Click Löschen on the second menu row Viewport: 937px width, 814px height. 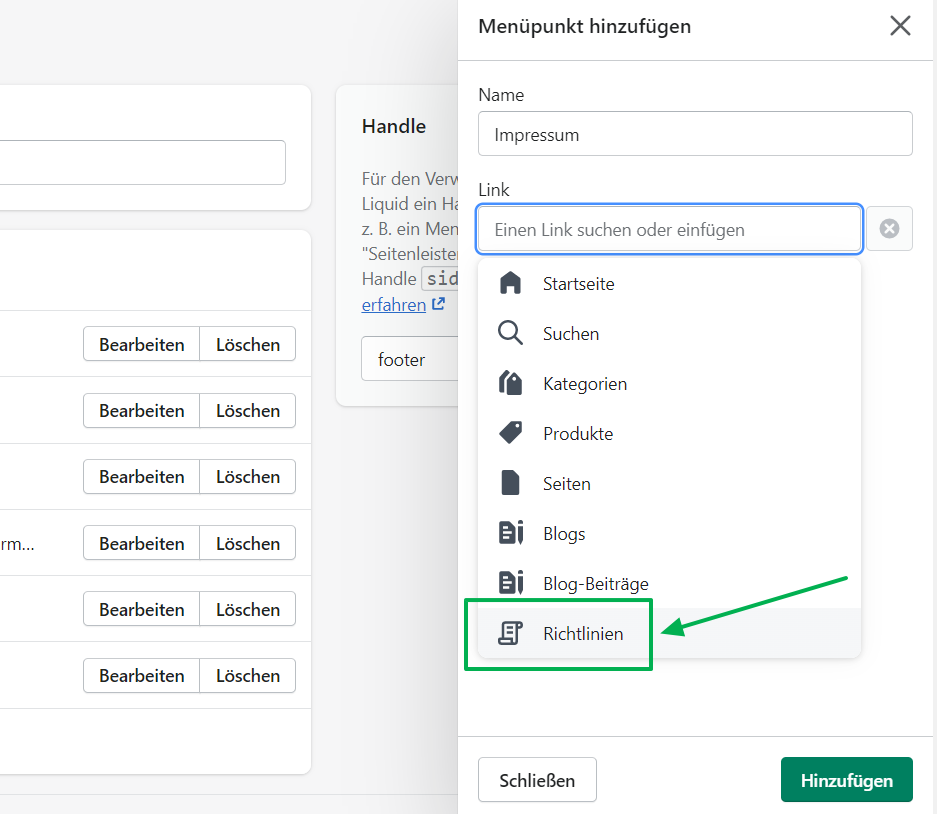248,411
